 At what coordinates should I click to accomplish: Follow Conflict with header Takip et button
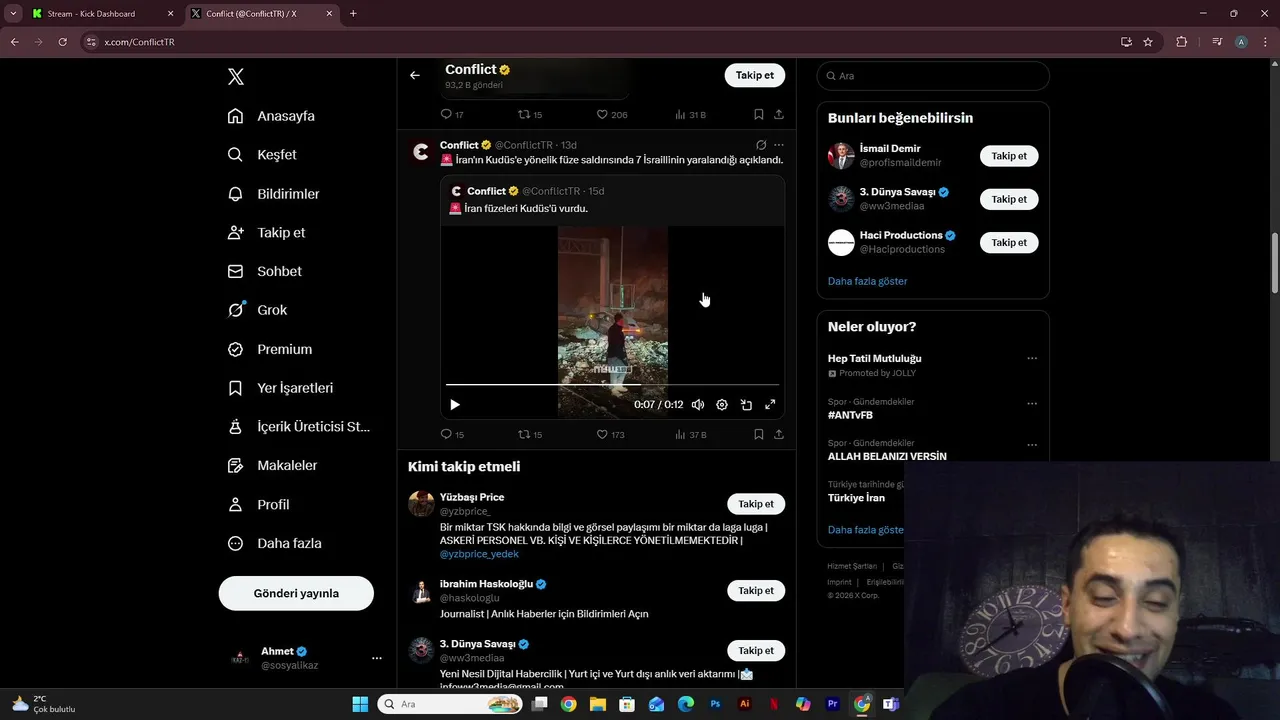pyautogui.click(x=755, y=75)
